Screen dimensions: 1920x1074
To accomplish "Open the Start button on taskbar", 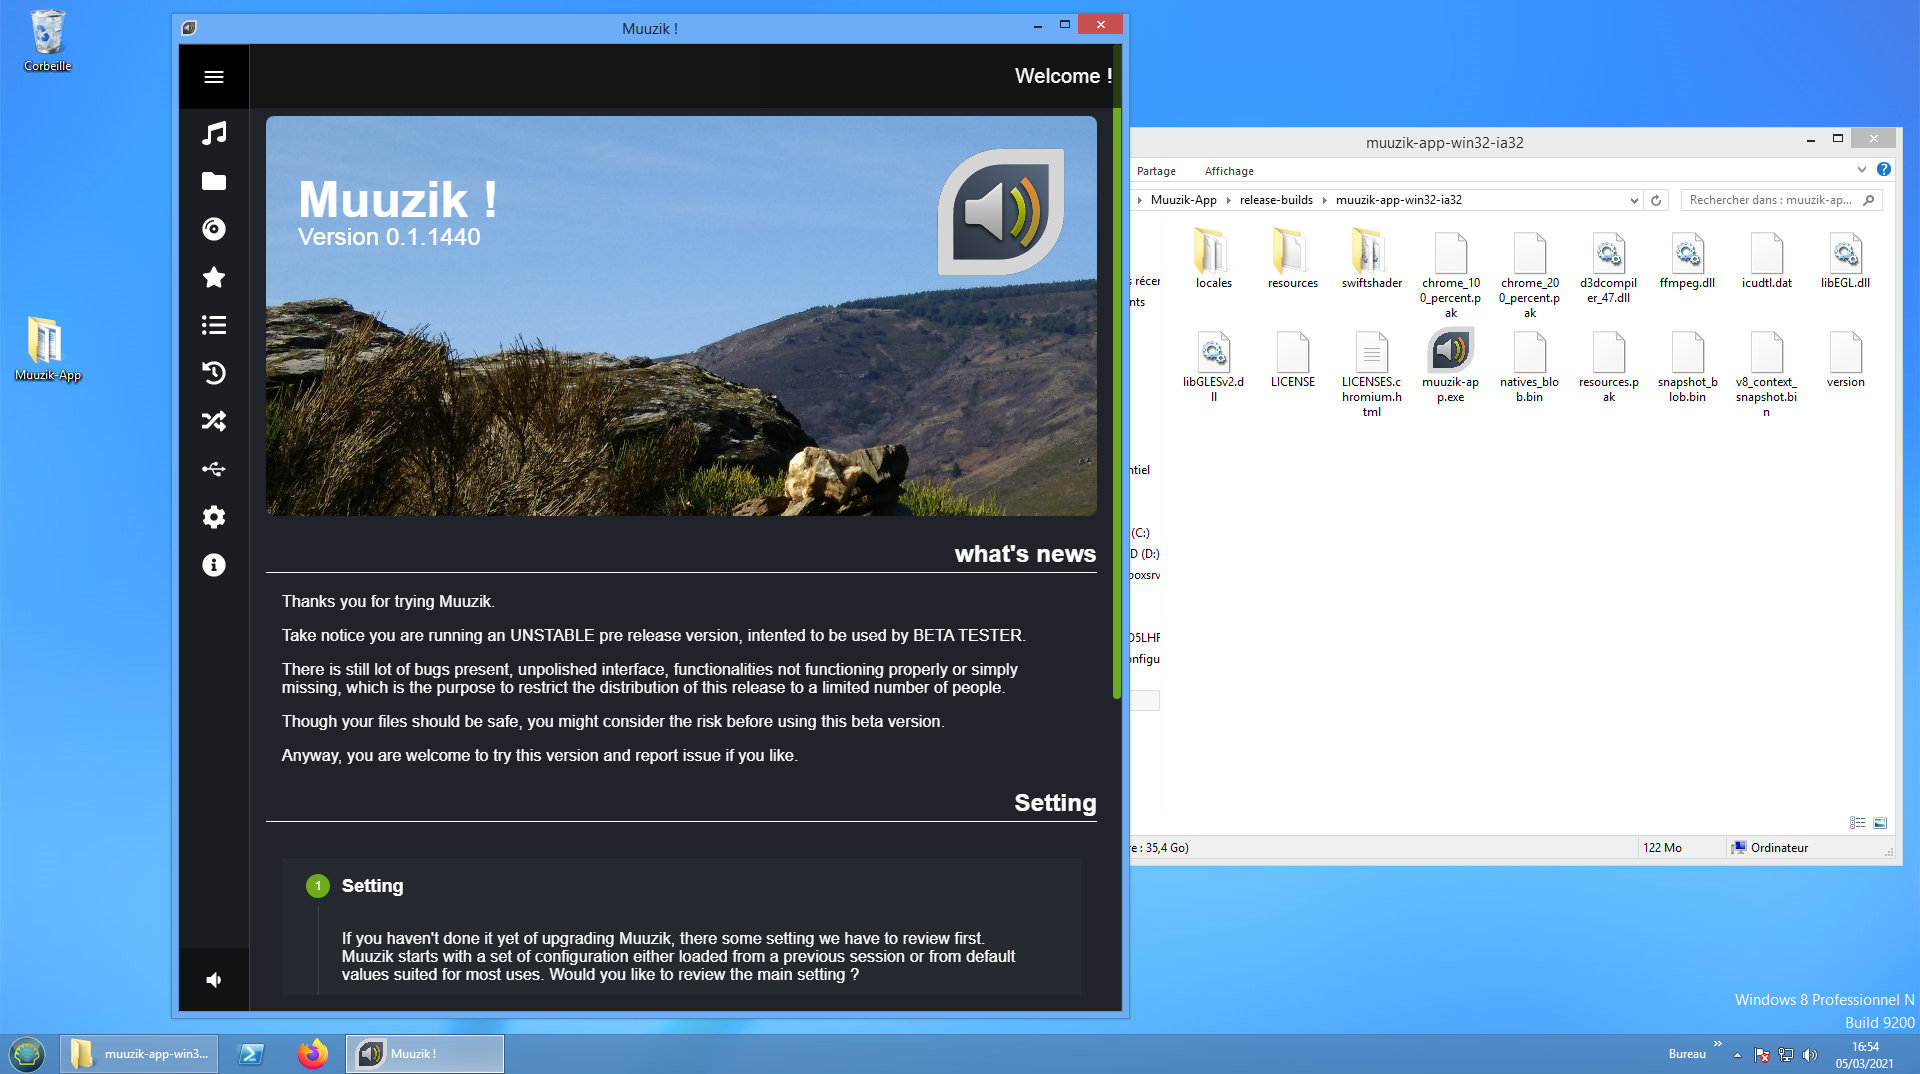I will pos(27,1054).
